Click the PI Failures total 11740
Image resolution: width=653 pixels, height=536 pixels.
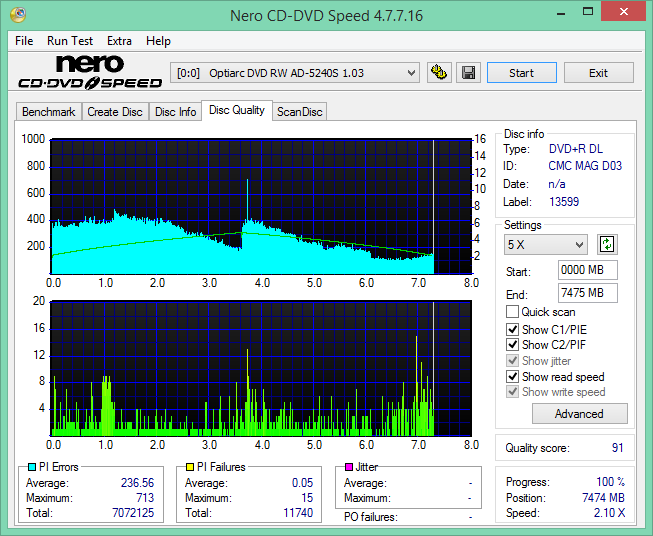298,513
